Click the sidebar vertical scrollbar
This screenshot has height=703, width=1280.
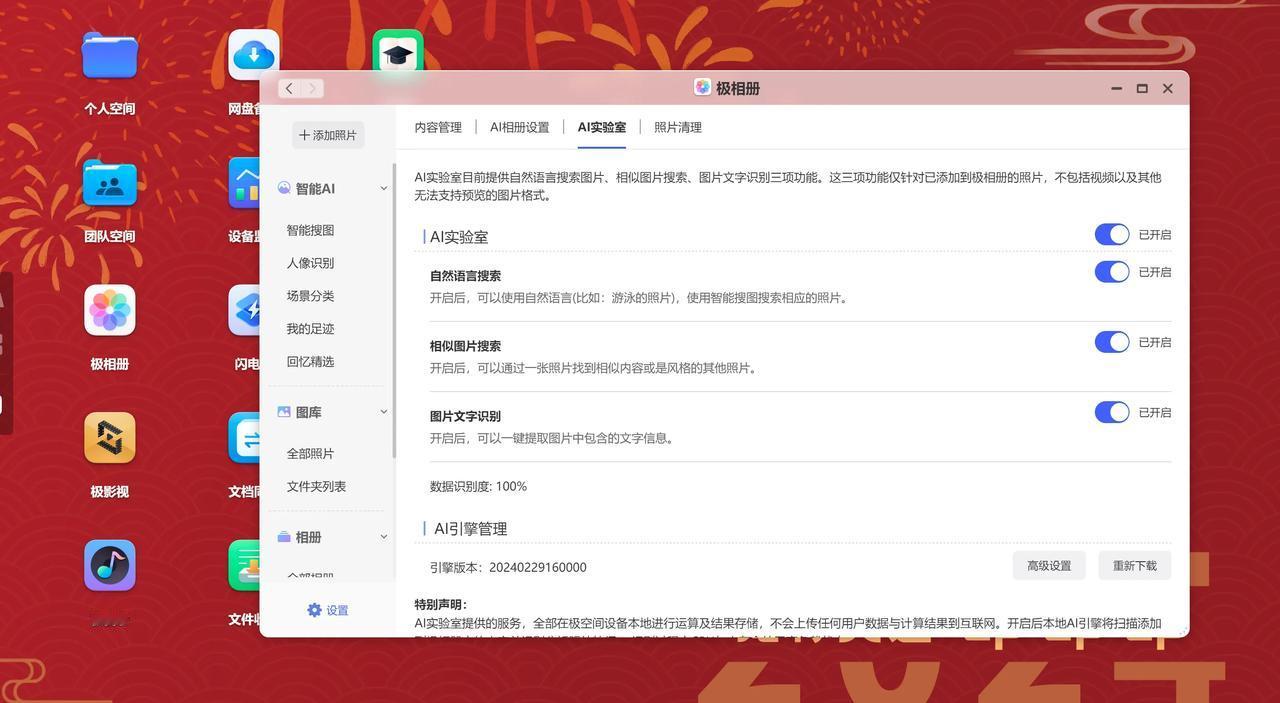point(394,310)
